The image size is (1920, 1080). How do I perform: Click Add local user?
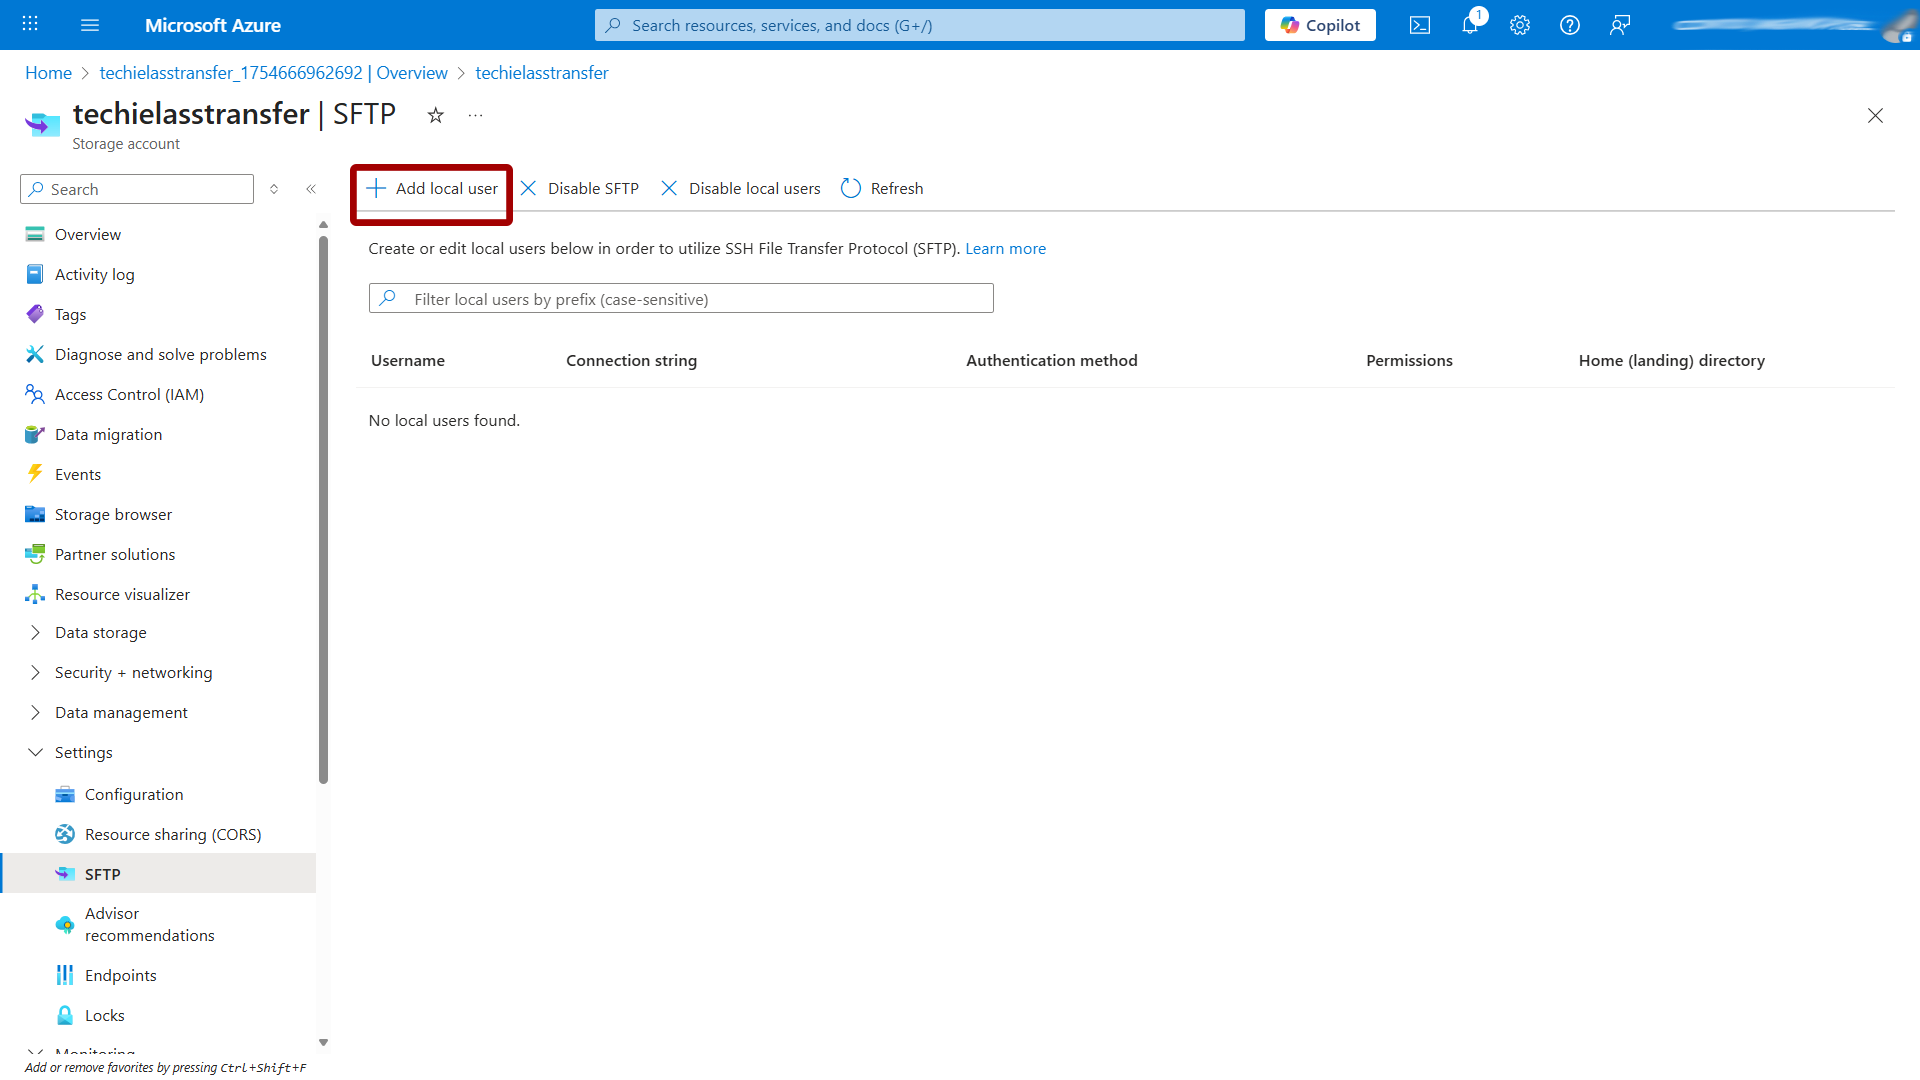(x=431, y=188)
